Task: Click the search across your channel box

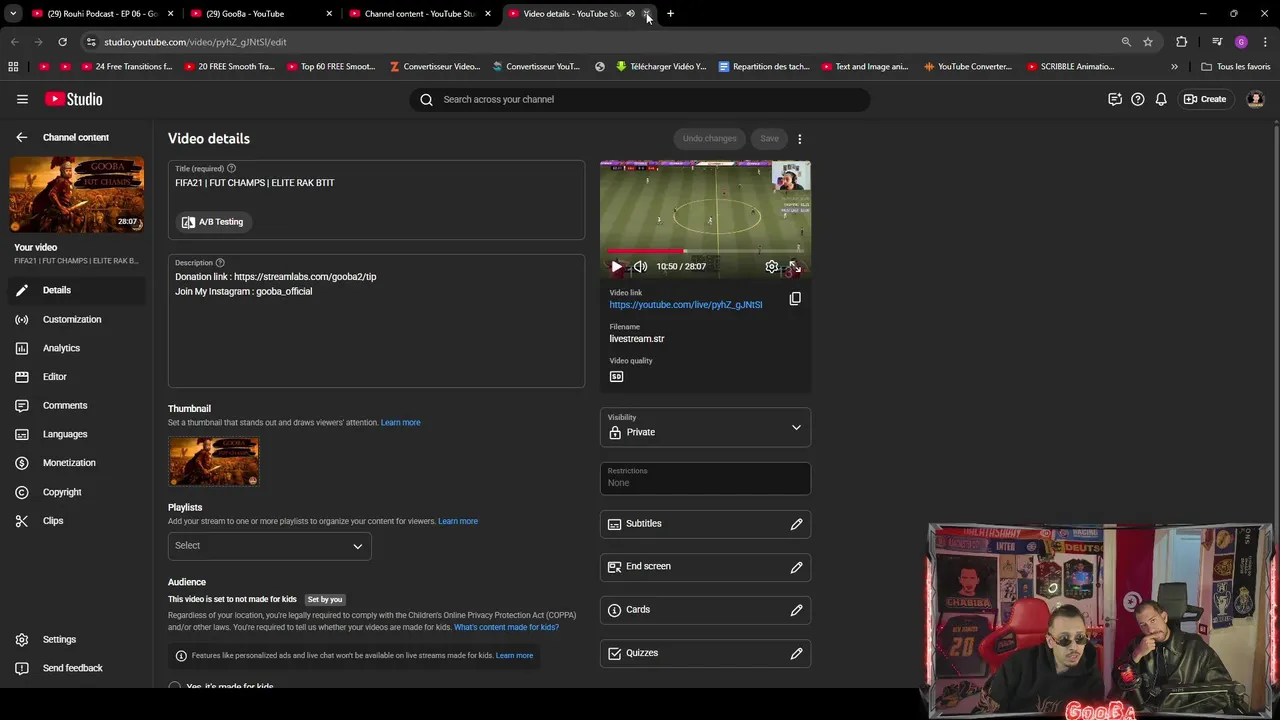Action: [x=640, y=99]
